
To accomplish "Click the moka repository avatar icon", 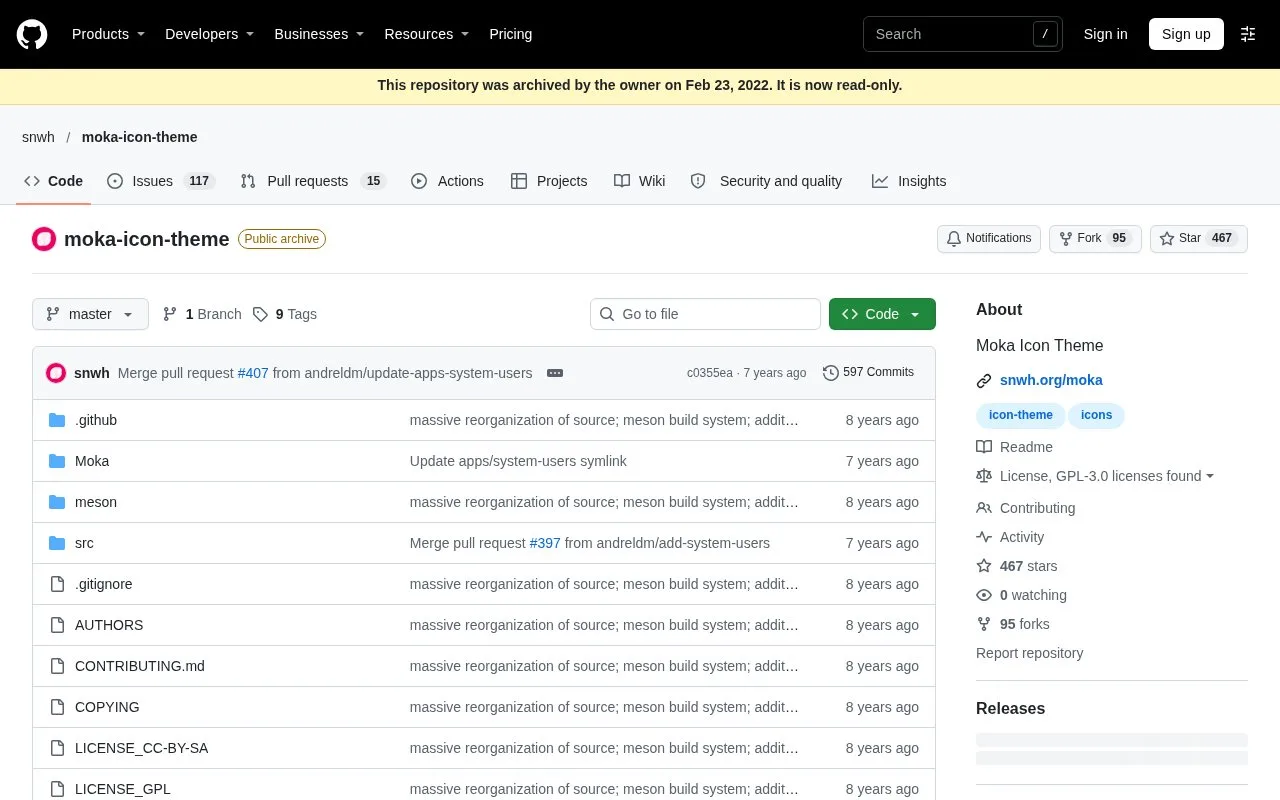I will [x=44, y=239].
